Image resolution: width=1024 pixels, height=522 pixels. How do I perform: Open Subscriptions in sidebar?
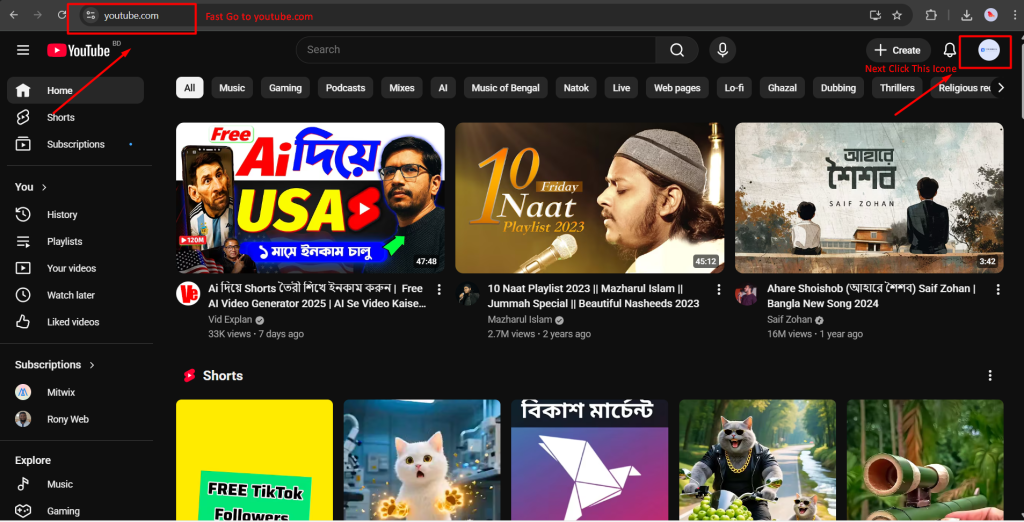coord(75,144)
